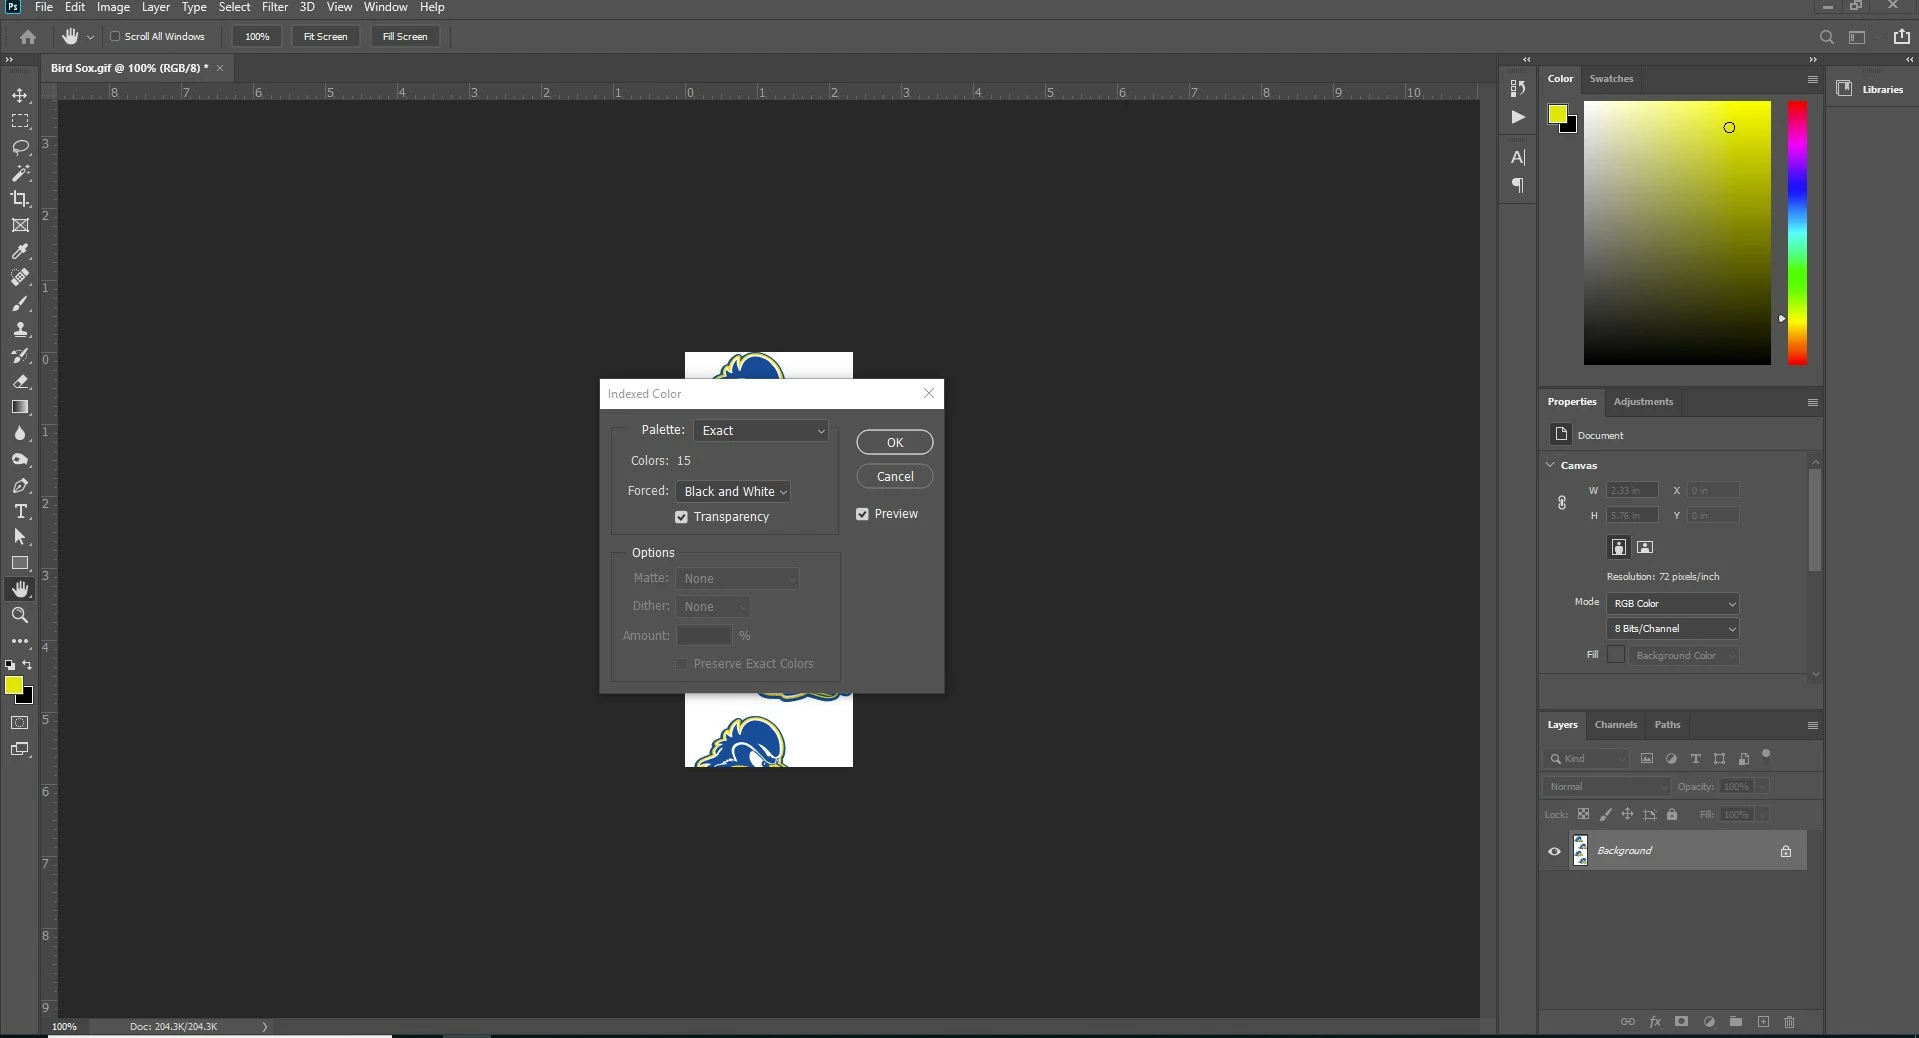Select the Zoom tool
Viewport: 1919px width, 1038px height.
[x=20, y=615]
